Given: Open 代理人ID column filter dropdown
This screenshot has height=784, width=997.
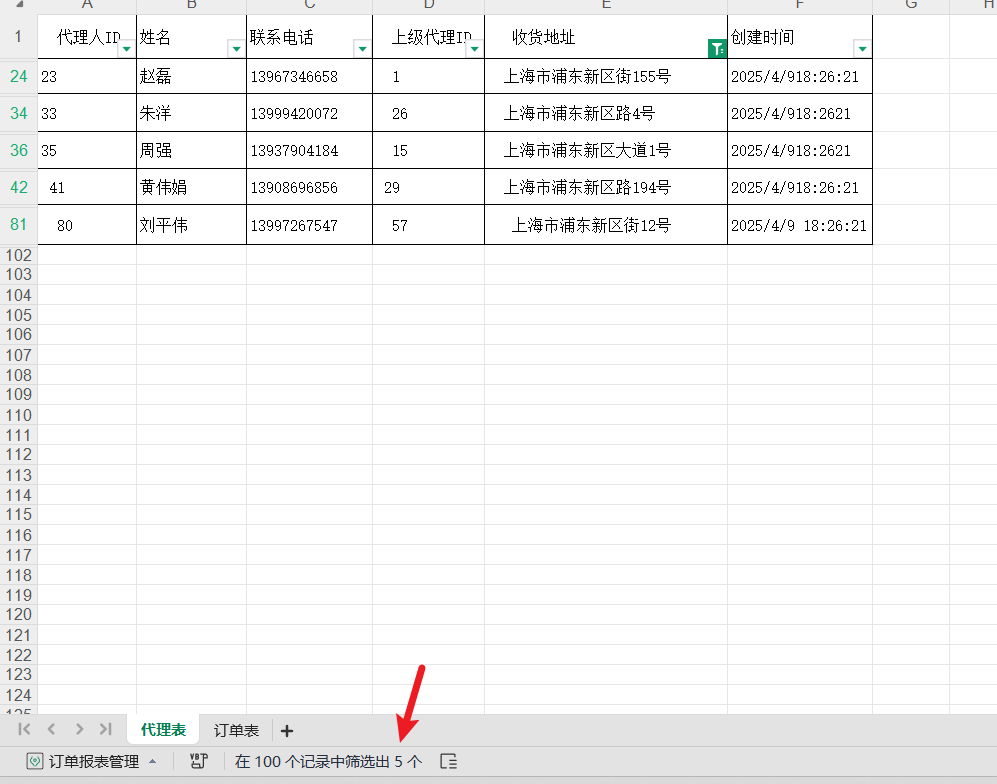Looking at the screenshot, I should pyautogui.click(x=126, y=48).
